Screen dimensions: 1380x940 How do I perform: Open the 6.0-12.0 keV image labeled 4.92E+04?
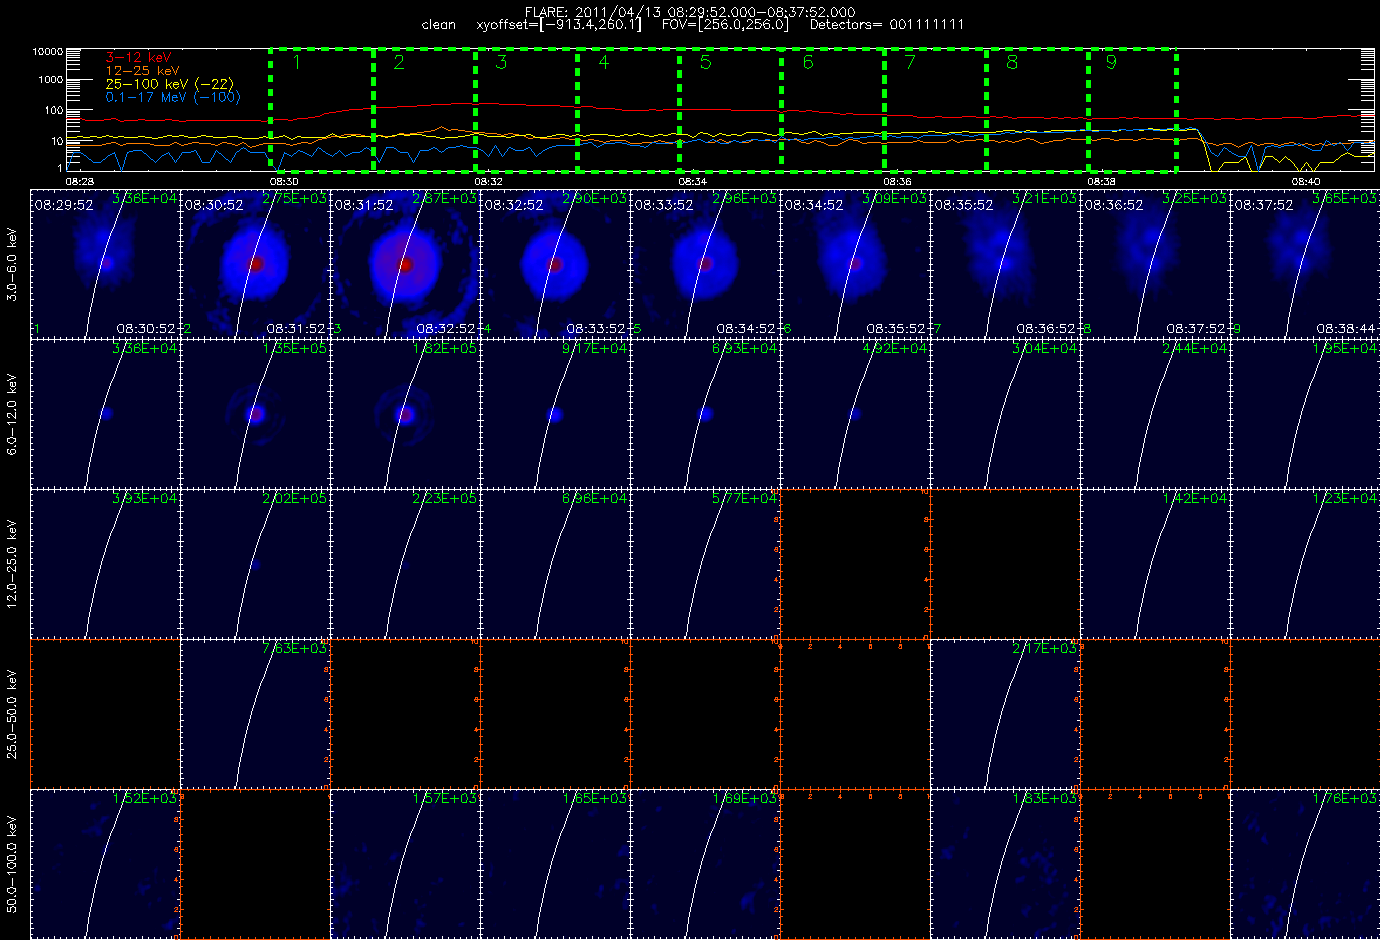pyautogui.click(x=855, y=414)
